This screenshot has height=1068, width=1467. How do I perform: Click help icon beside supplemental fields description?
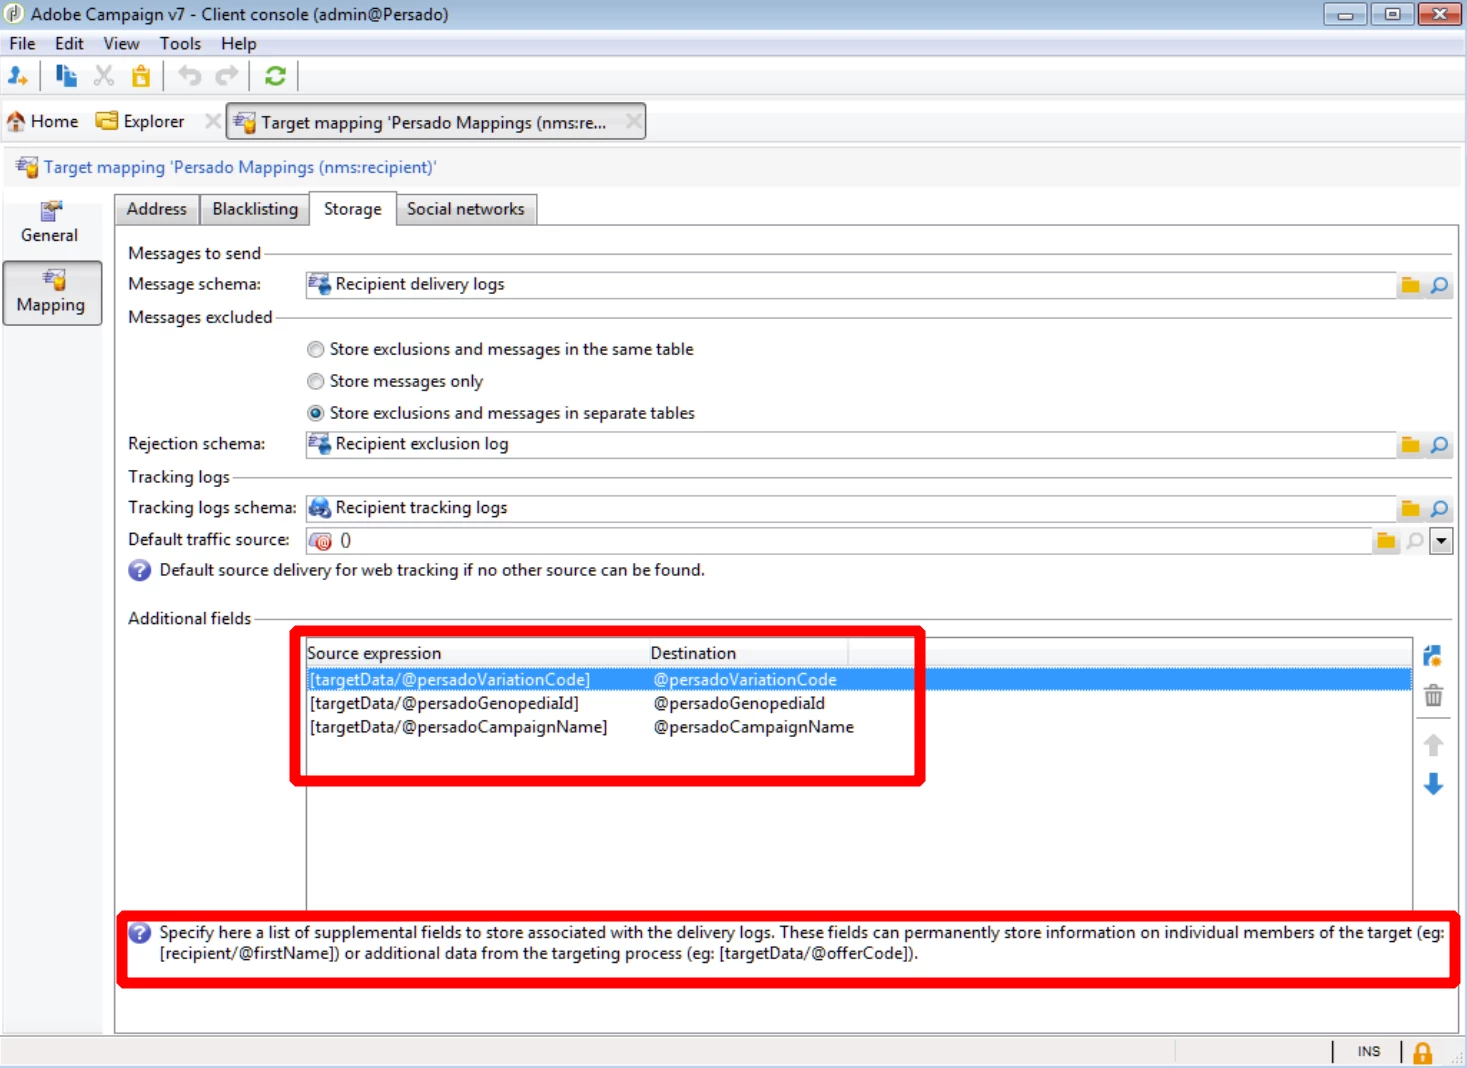(x=140, y=932)
